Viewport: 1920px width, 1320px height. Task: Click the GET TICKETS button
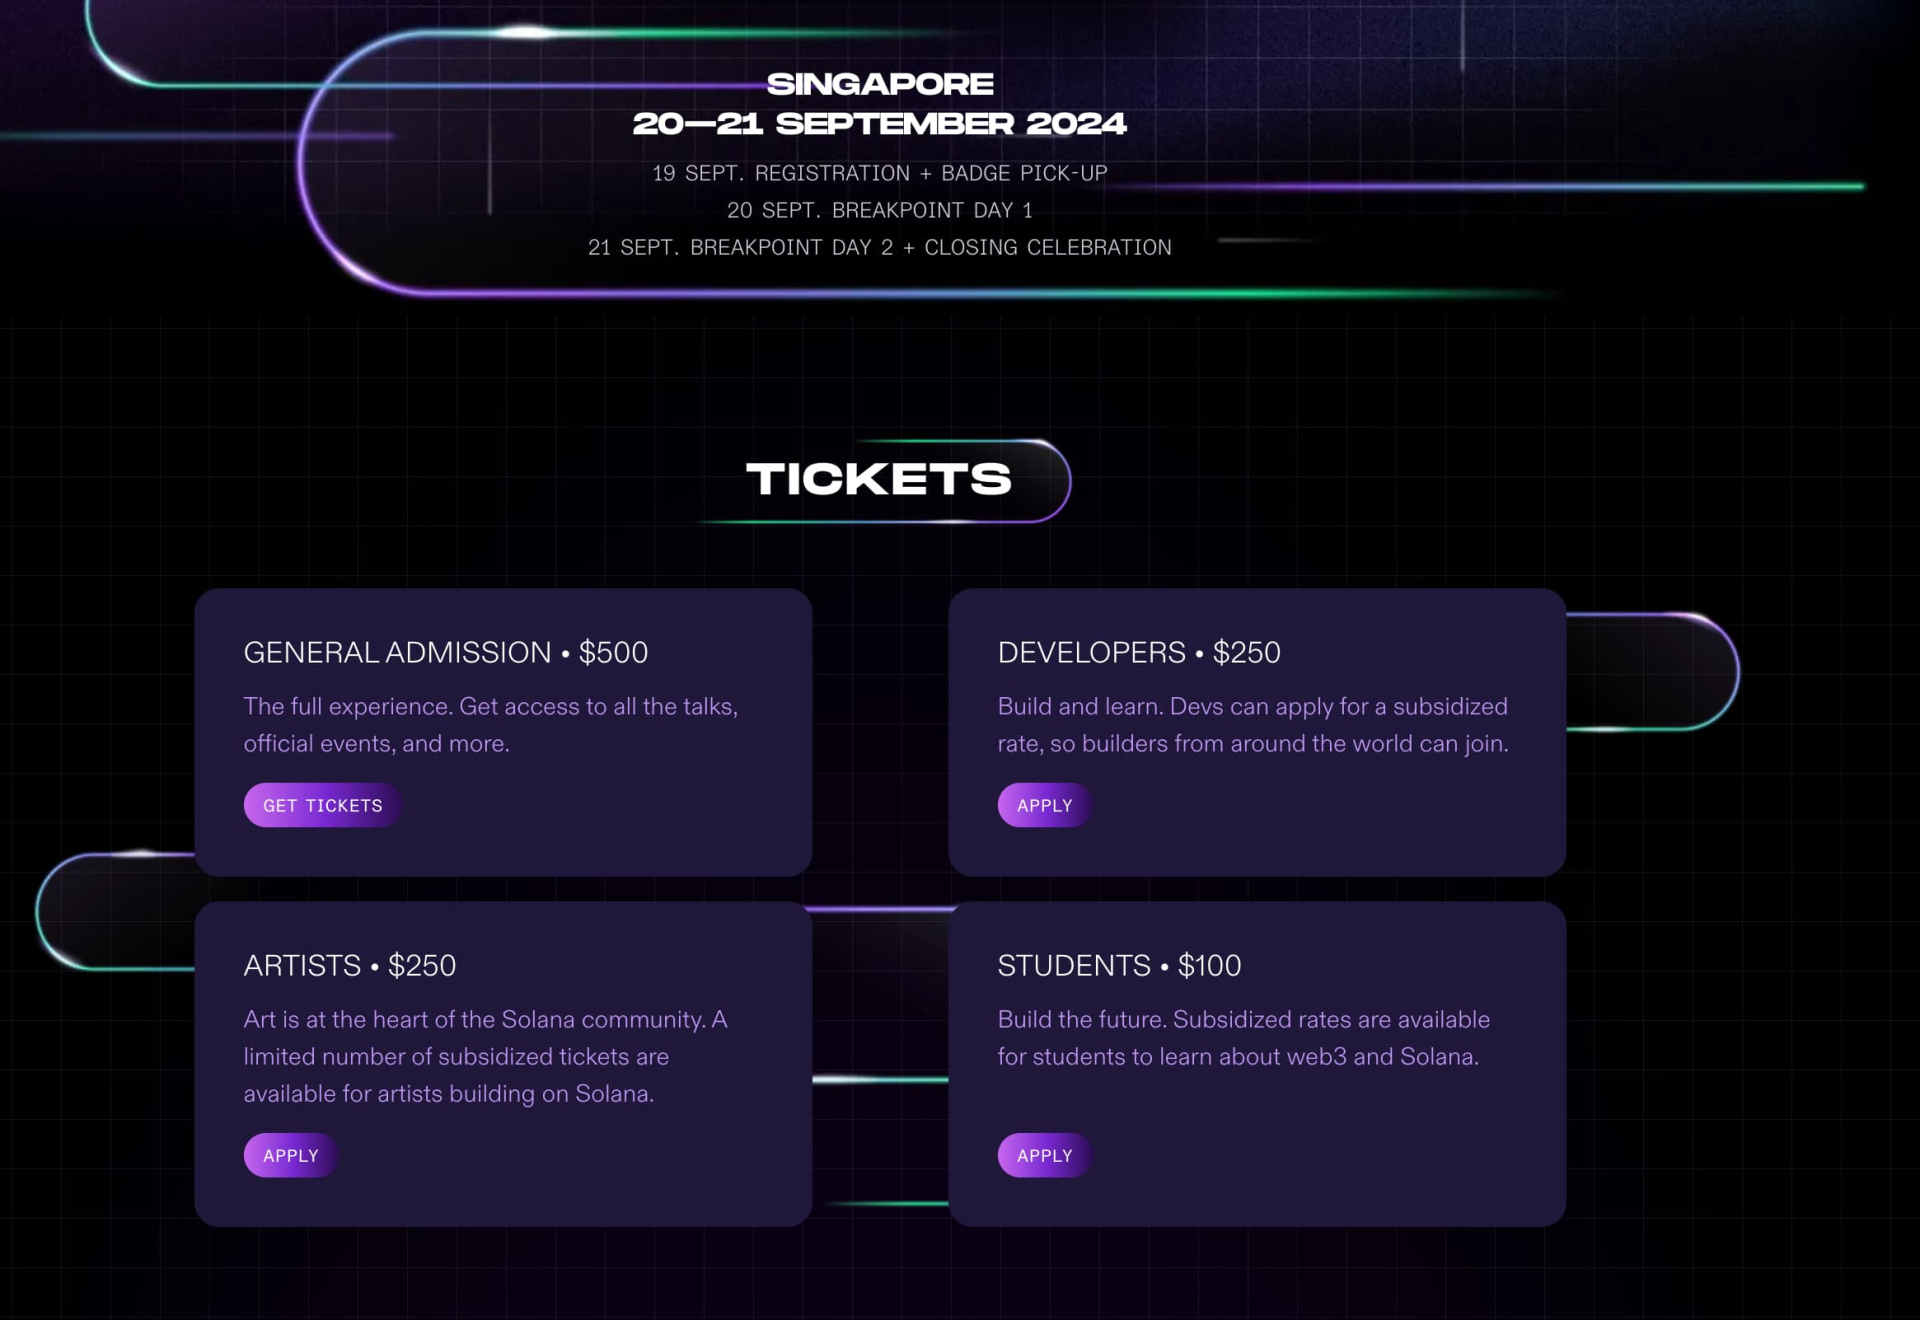pyautogui.click(x=322, y=805)
